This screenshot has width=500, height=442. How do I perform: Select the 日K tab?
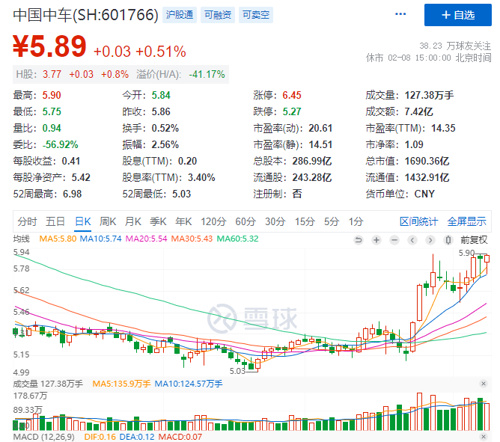83,221
